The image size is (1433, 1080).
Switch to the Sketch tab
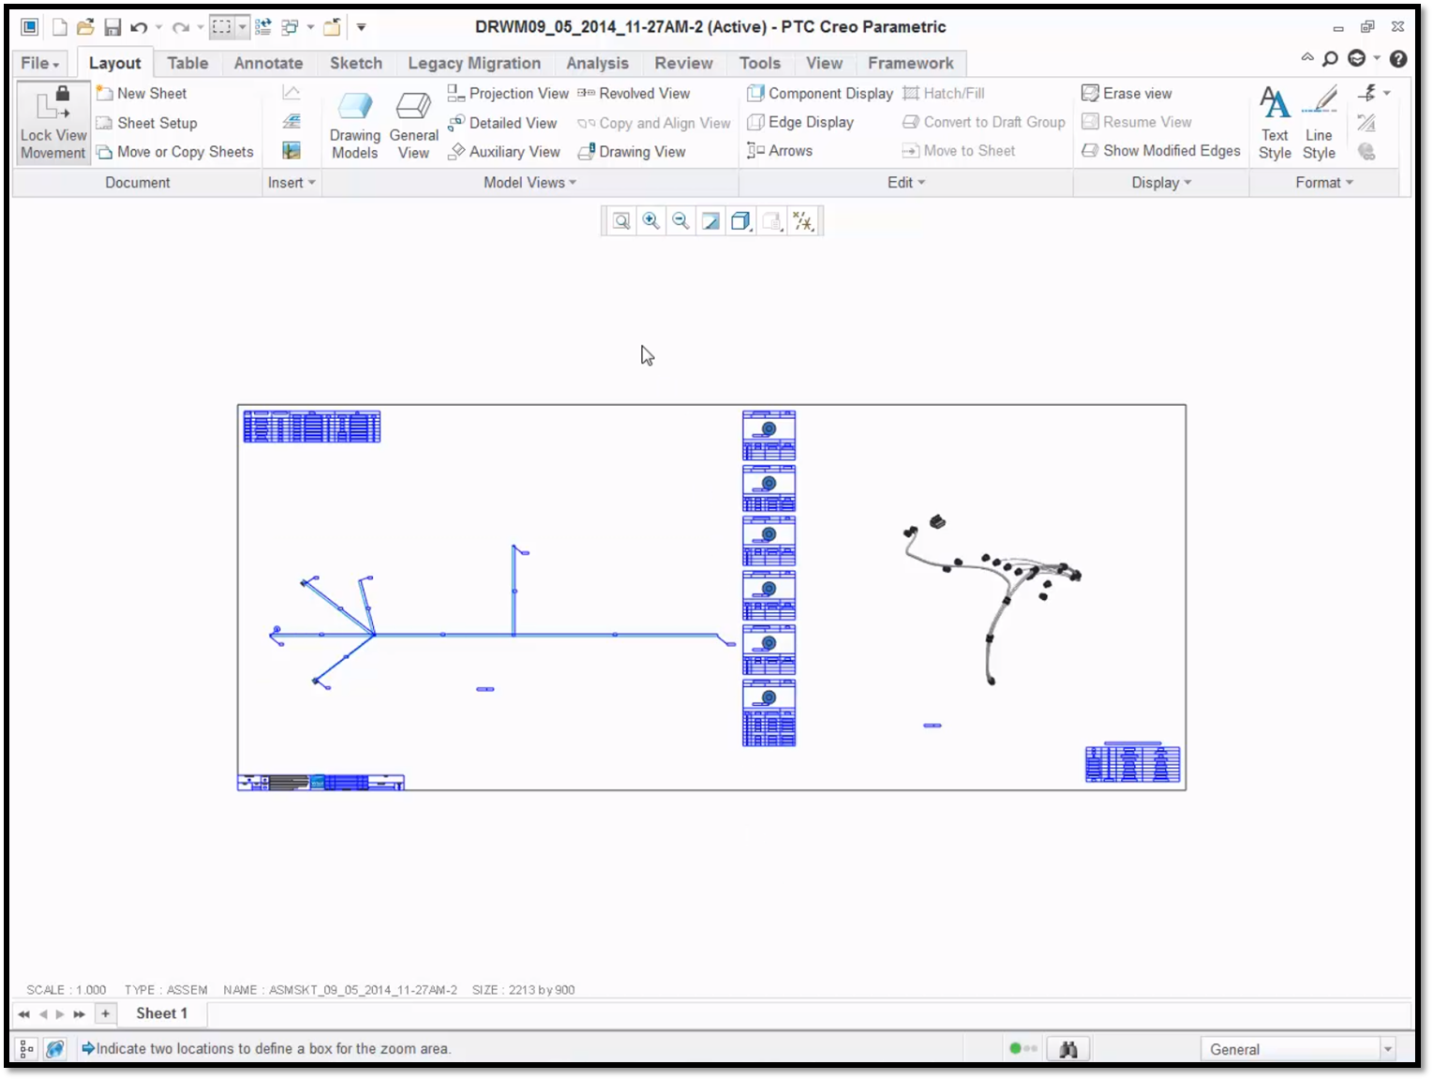[356, 63]
